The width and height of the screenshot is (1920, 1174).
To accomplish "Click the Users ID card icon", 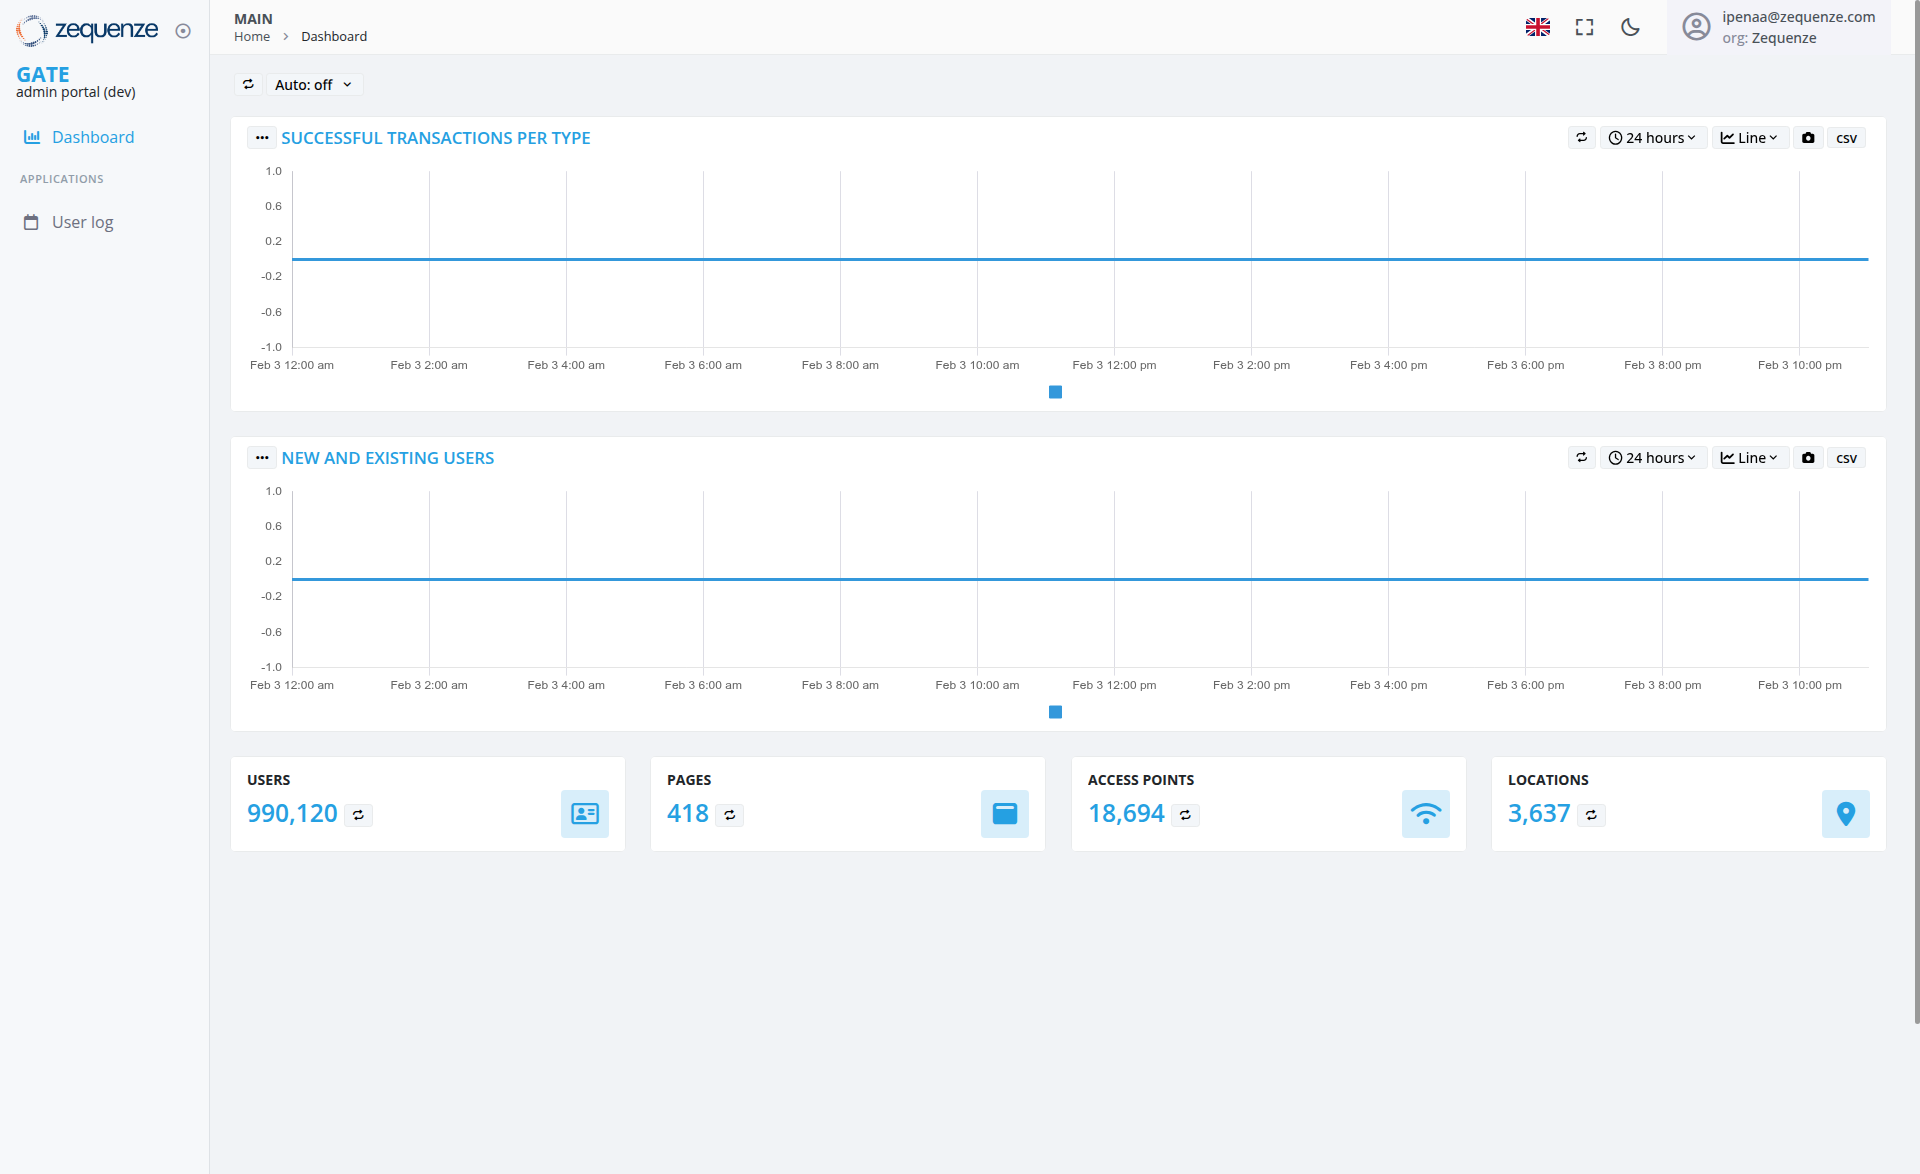I will click(x=585, y=814).
